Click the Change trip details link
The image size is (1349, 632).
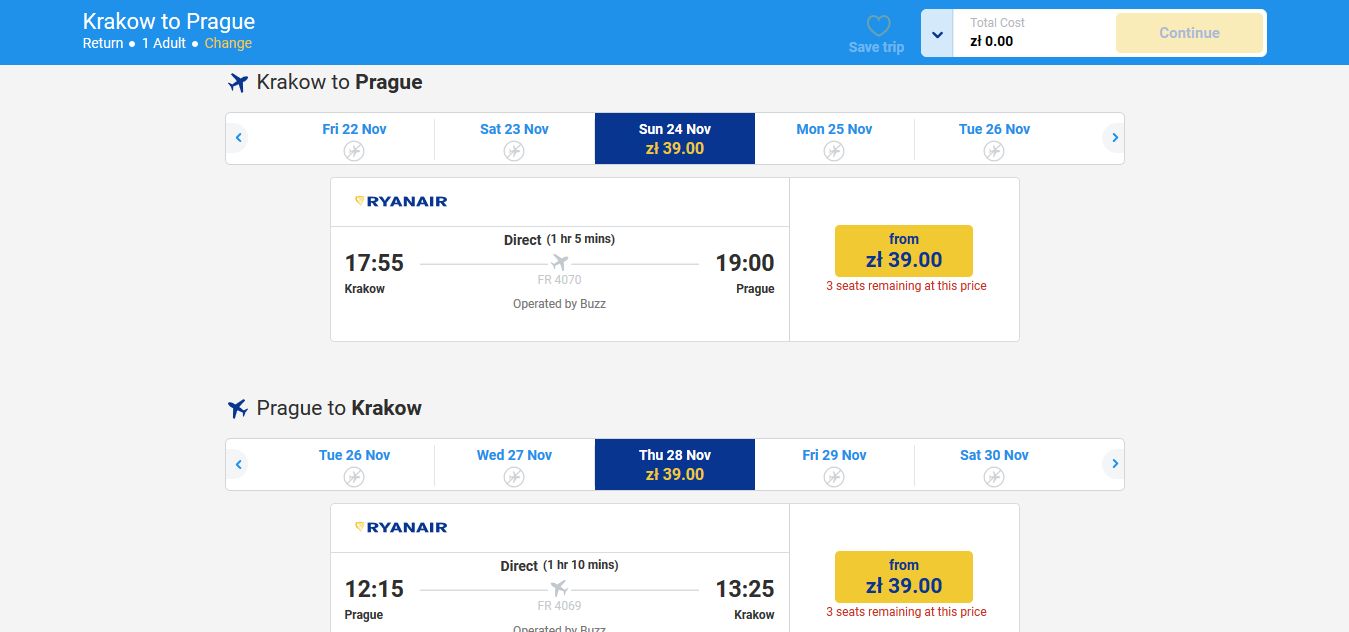click(x=228, y=43)
